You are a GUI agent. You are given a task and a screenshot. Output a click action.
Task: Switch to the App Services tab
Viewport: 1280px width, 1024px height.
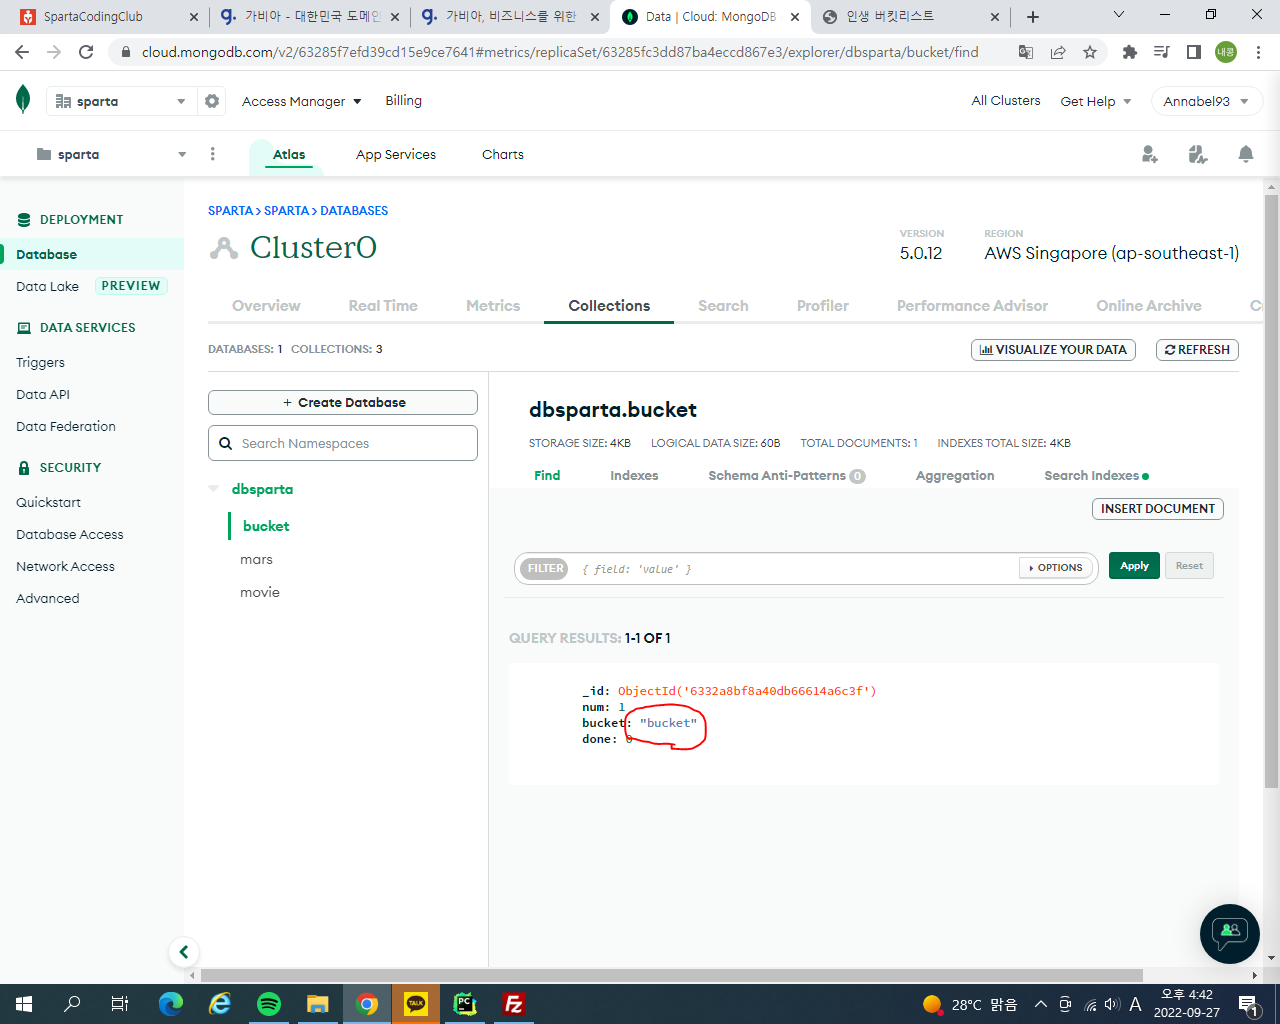coord(396,154)
